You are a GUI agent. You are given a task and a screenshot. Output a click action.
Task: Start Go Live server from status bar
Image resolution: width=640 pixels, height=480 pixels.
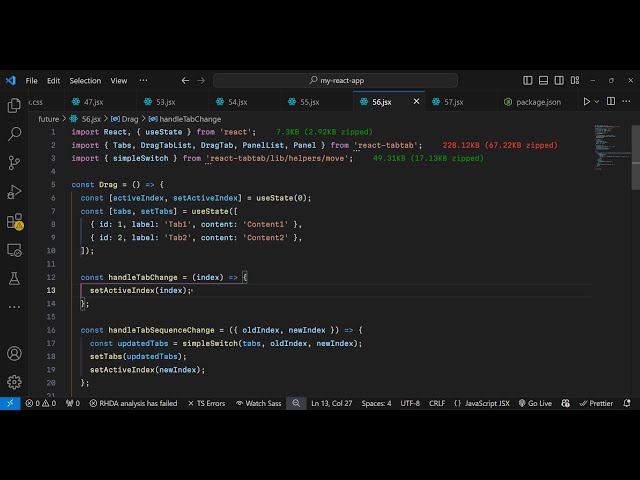(x=535, y=403)
